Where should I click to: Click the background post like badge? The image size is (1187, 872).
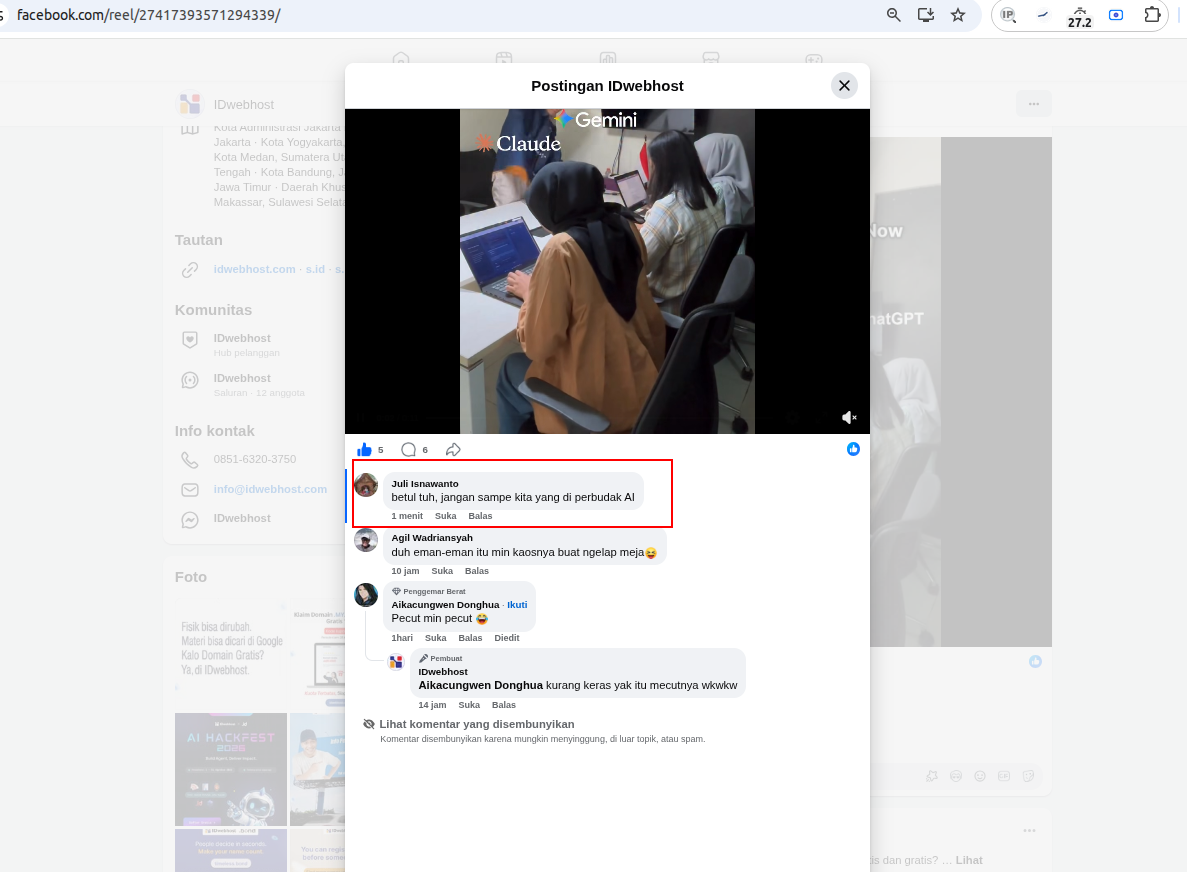tap(1035, 662)
